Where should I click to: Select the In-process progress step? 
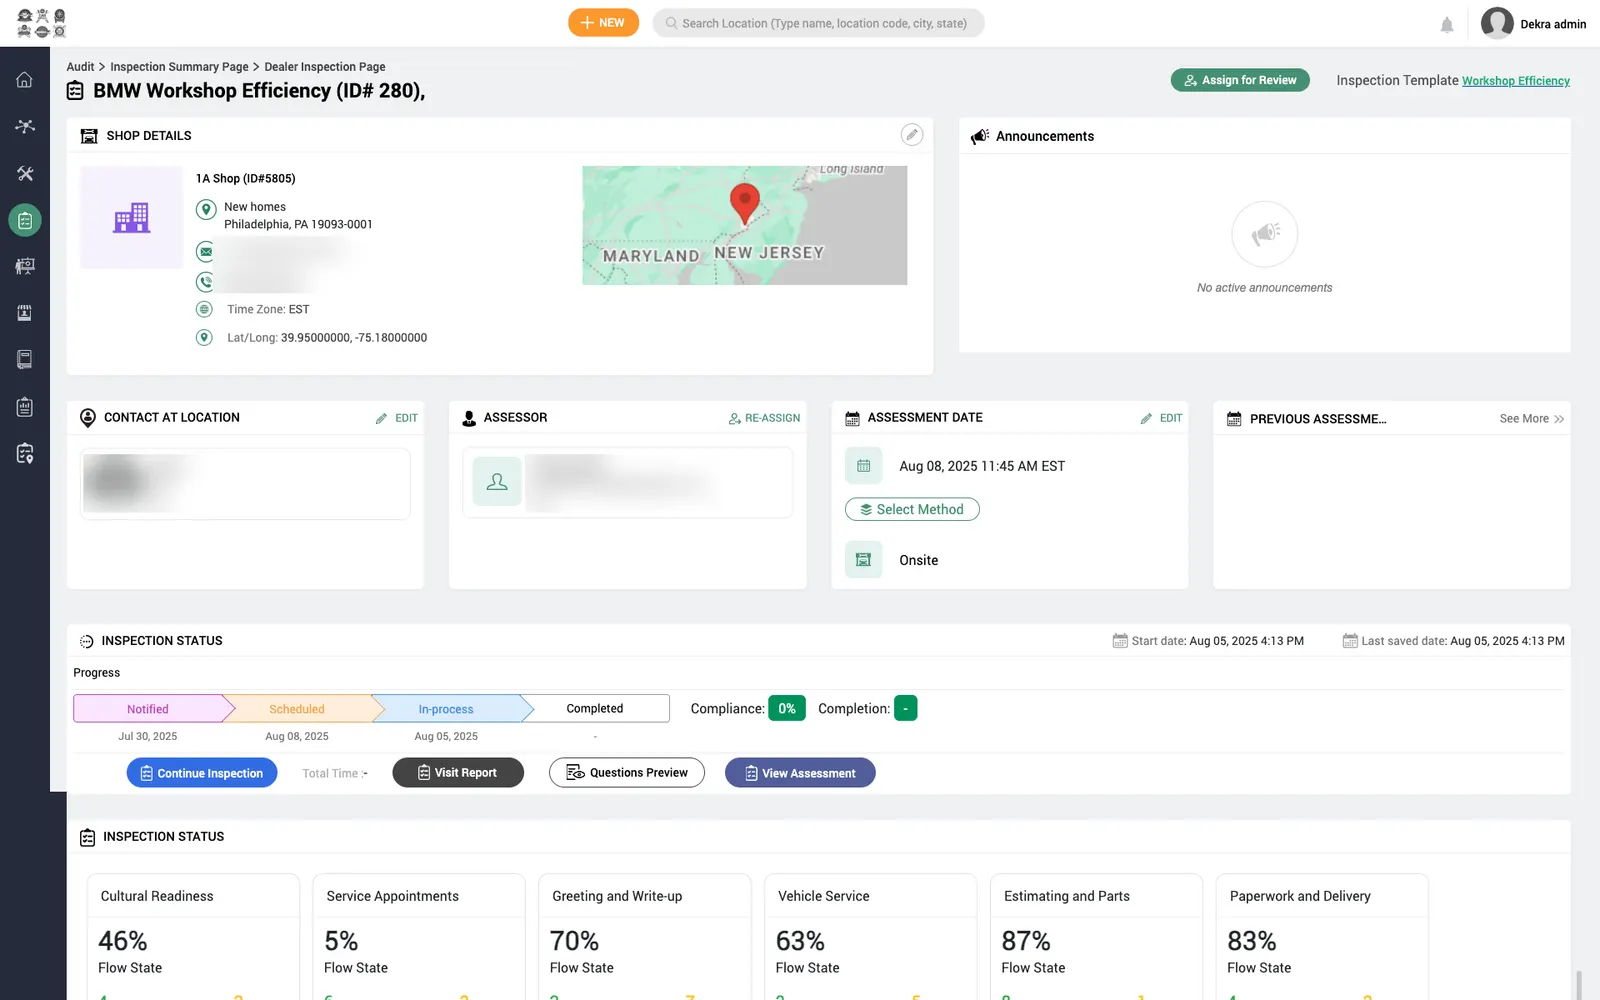tap(446, 709)
